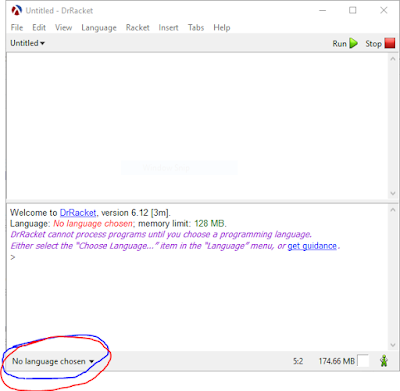The width and height of the screenshot is (400, 391).
Task: Open the Language menu
Action: click(x=99, y=28)
